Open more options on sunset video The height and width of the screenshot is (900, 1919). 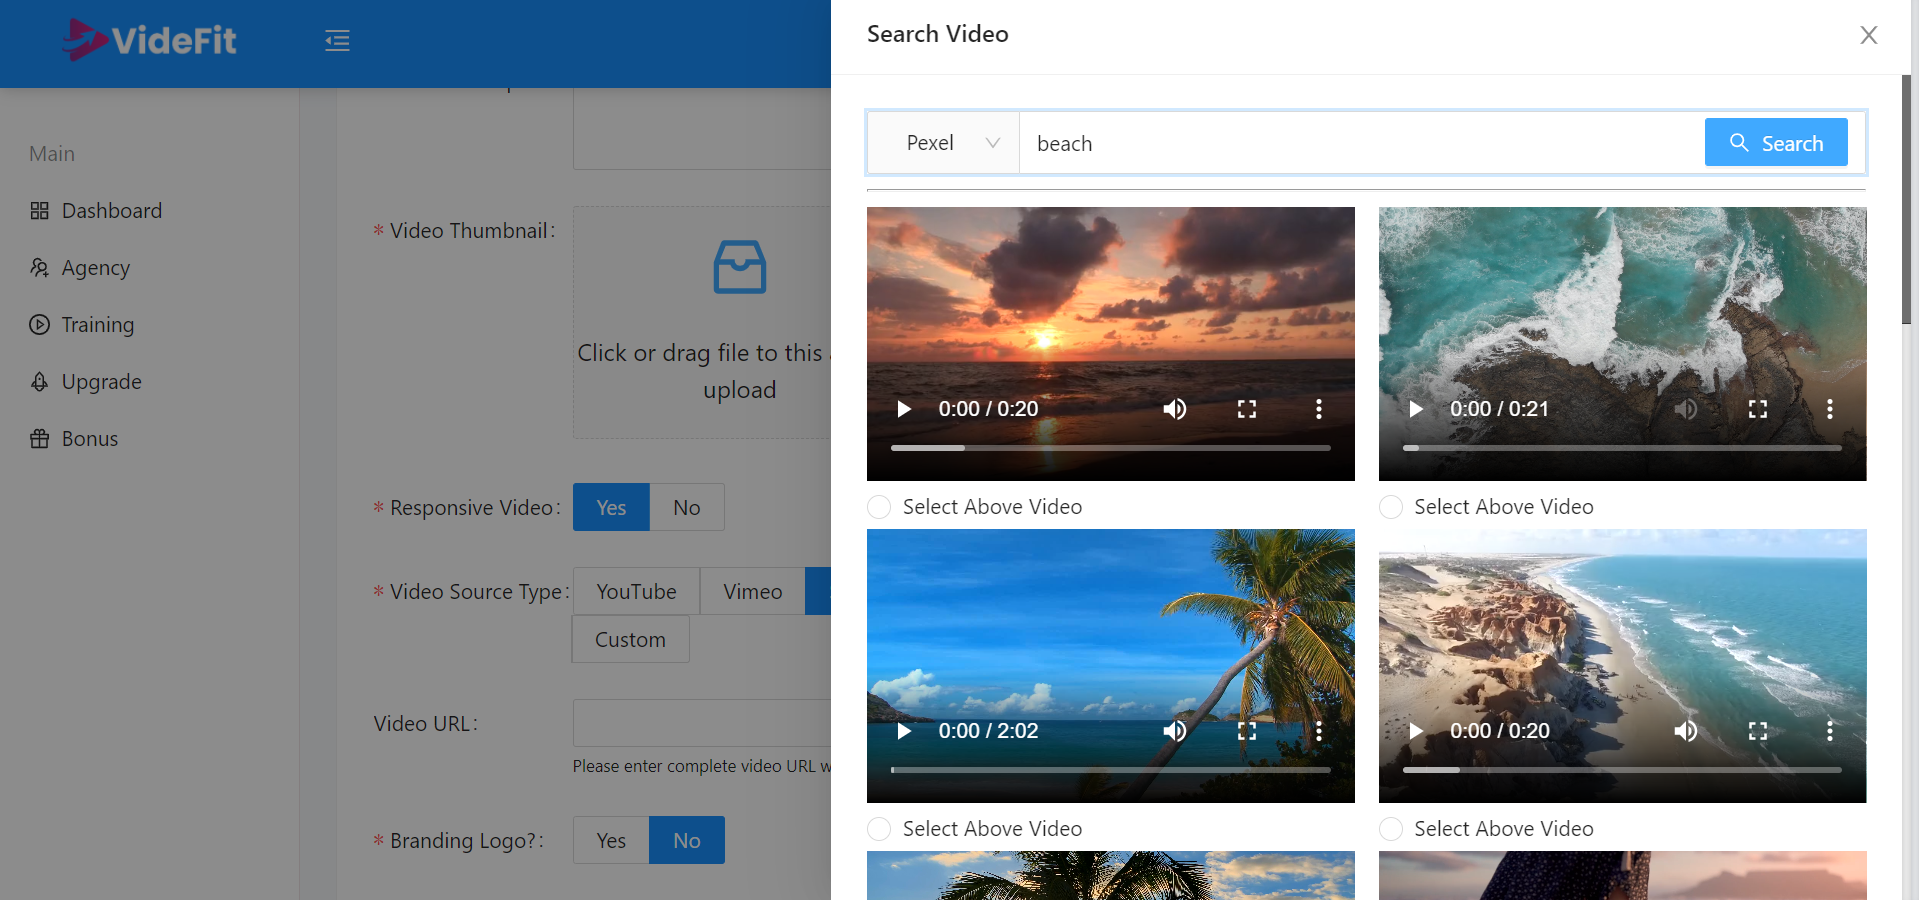pyautogui.click(x=1319, y=409)
